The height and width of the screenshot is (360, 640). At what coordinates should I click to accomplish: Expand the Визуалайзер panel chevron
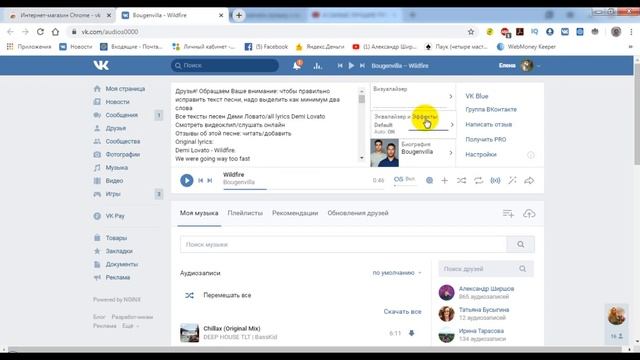point(451,96)
